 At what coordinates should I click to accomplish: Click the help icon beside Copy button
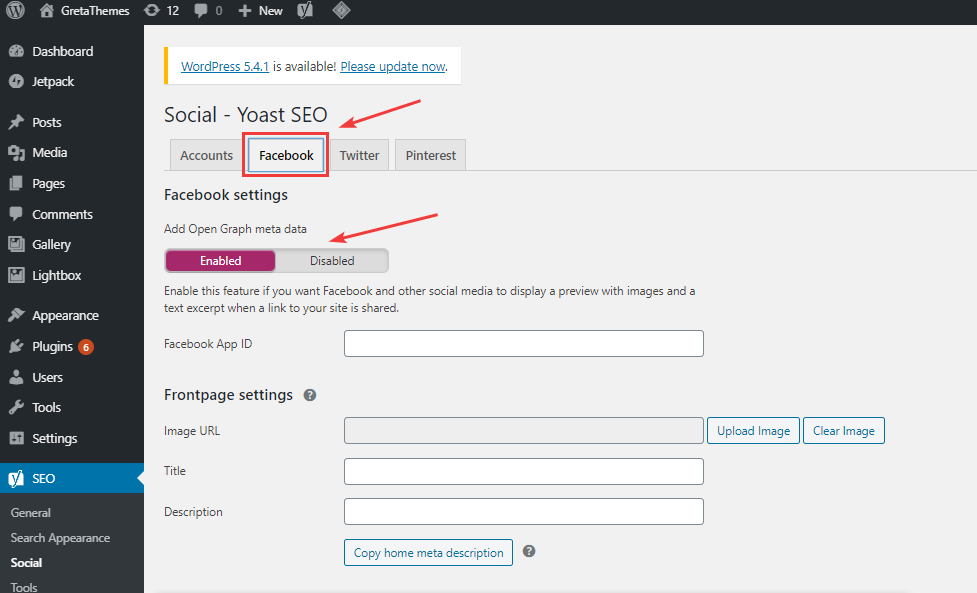click(x=529, y=552)
